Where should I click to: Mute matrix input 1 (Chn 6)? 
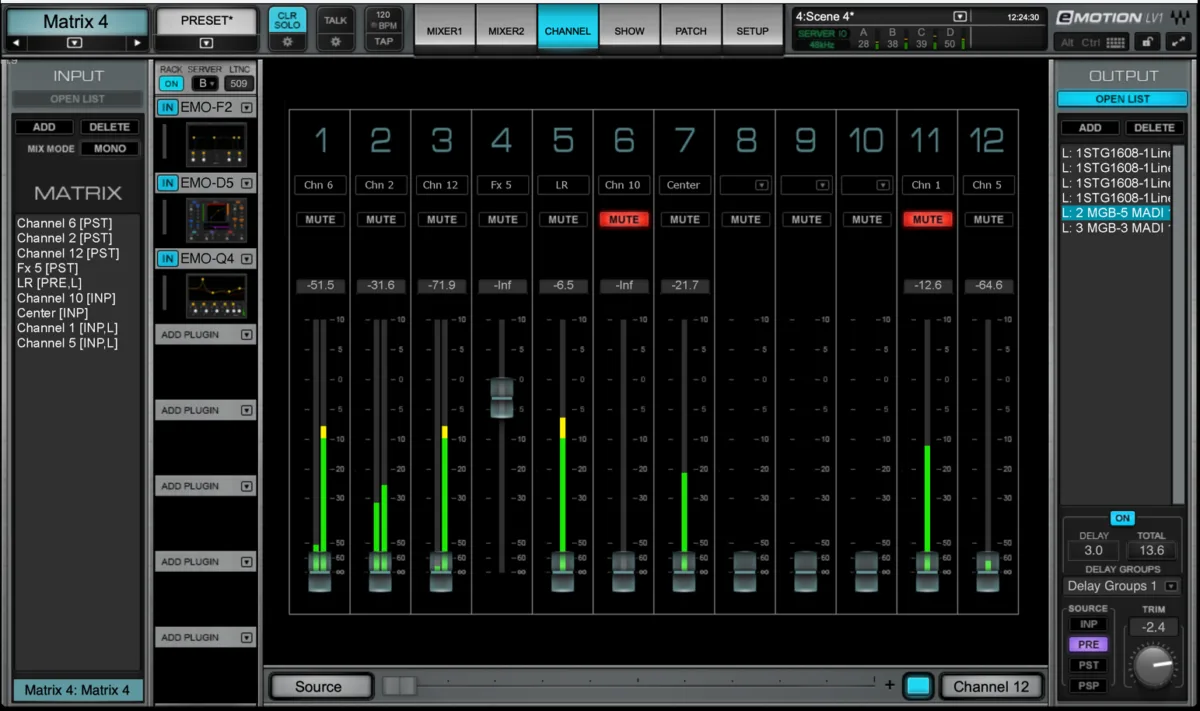point(320,219)
